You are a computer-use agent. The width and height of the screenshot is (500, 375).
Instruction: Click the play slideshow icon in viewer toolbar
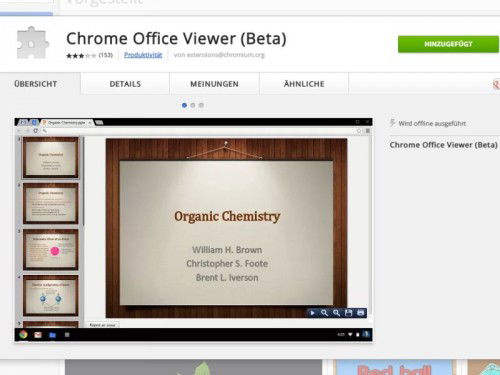[312, 313]
